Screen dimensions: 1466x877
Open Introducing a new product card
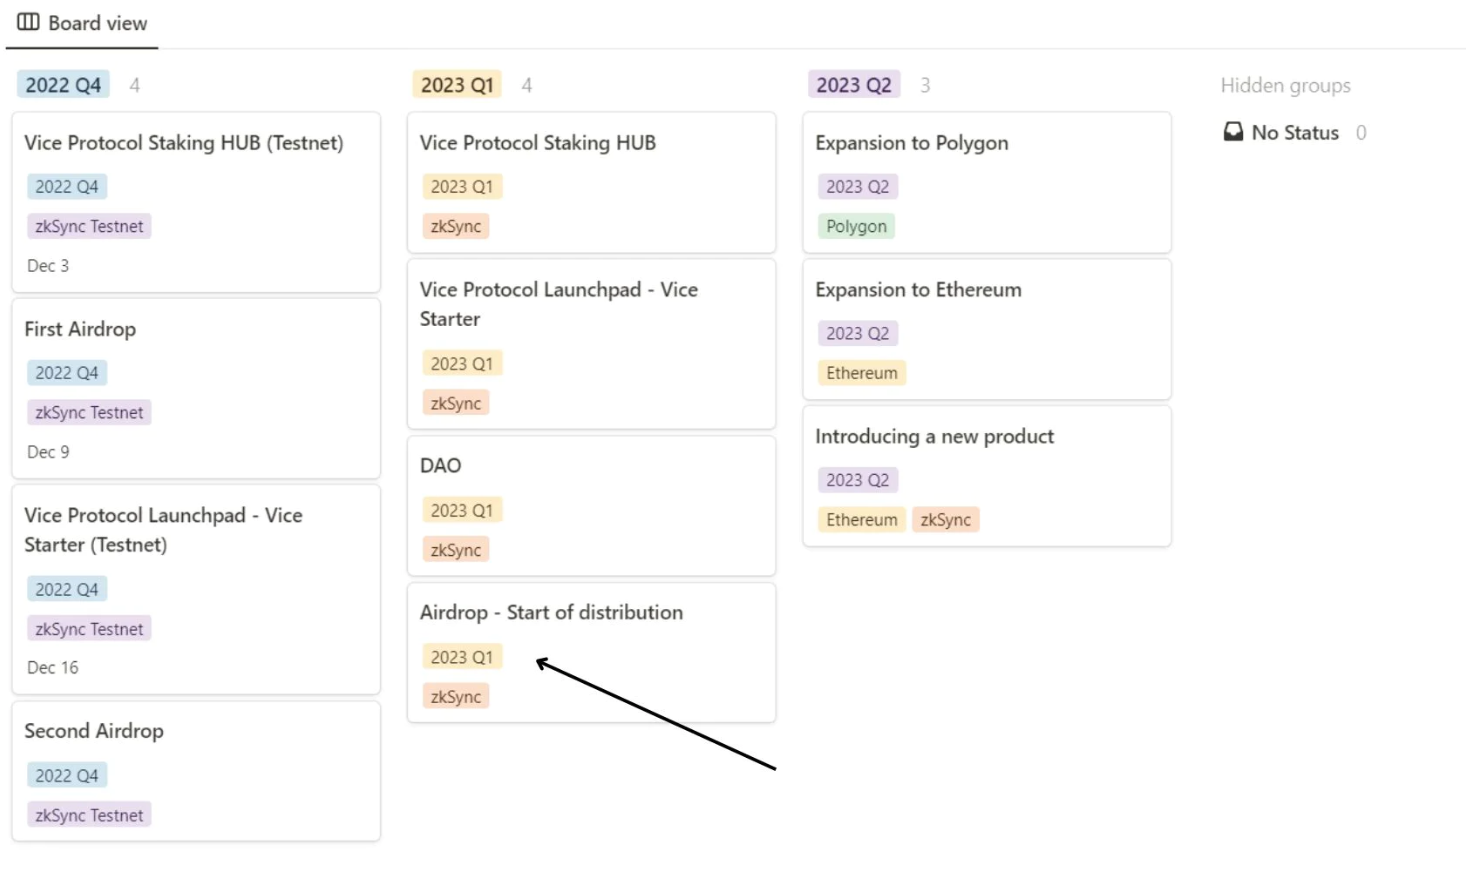[x=987, y=476]
